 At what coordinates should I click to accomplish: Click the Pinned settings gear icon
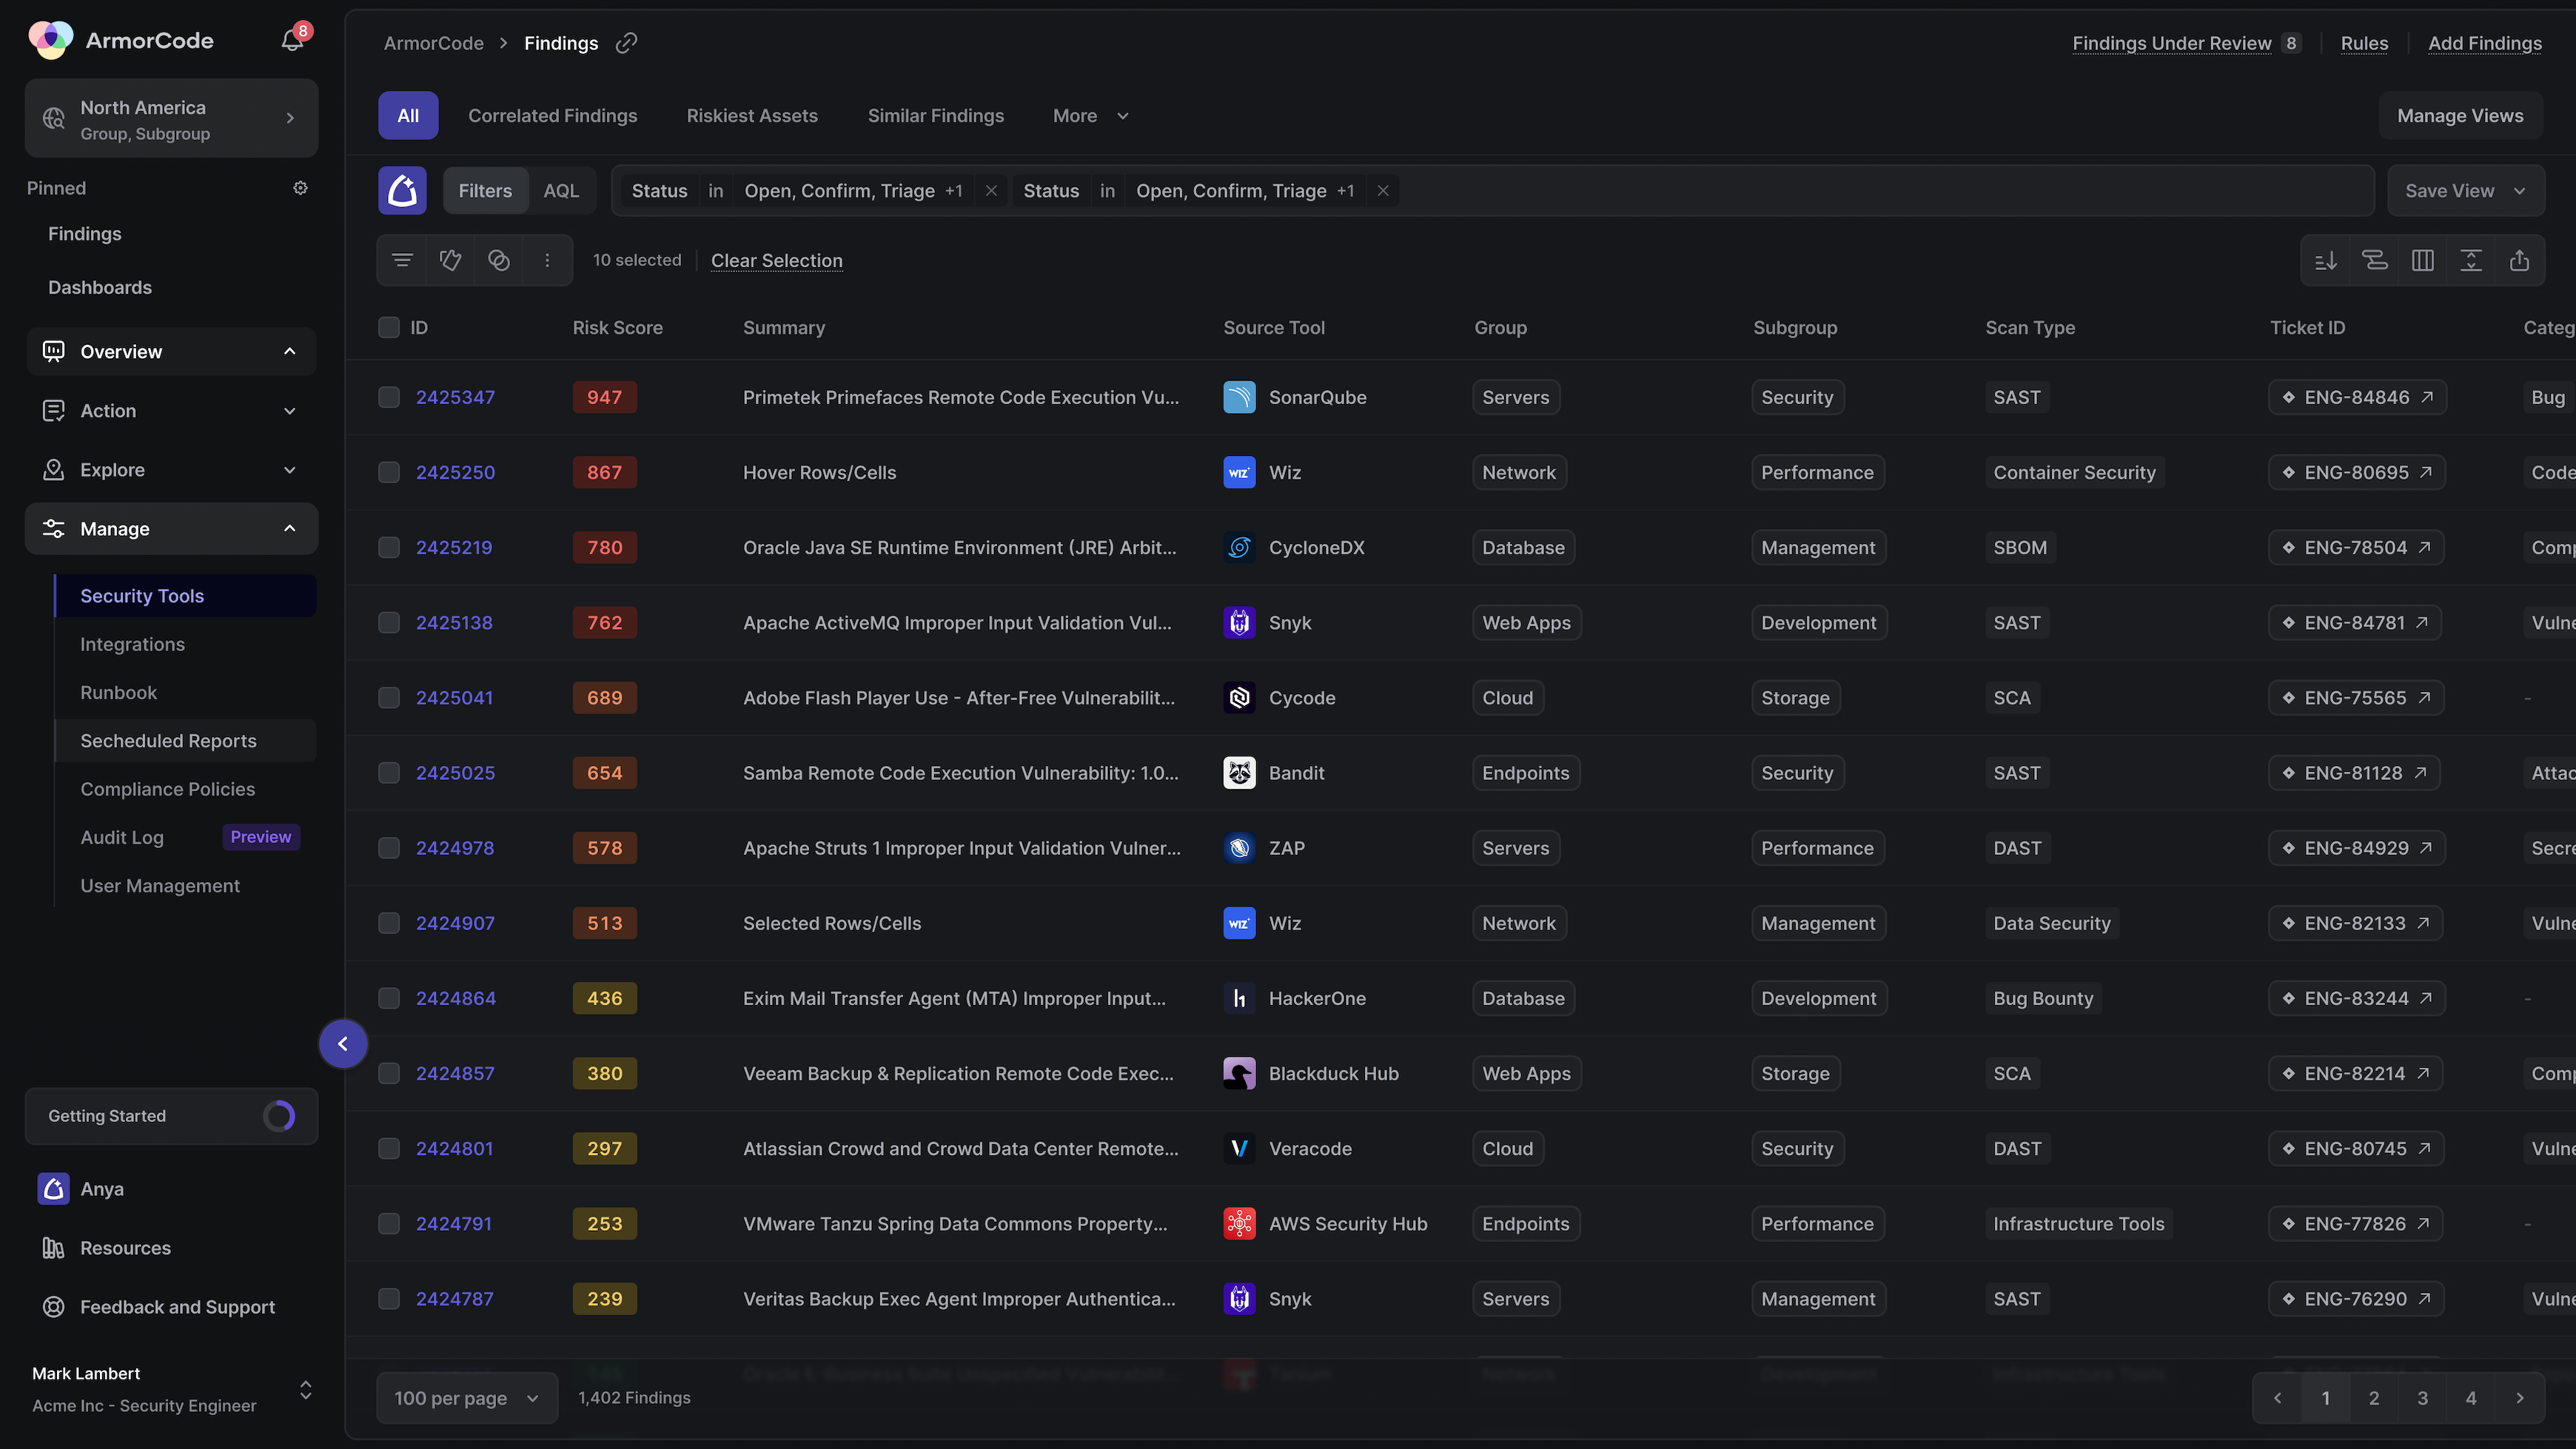300,188
